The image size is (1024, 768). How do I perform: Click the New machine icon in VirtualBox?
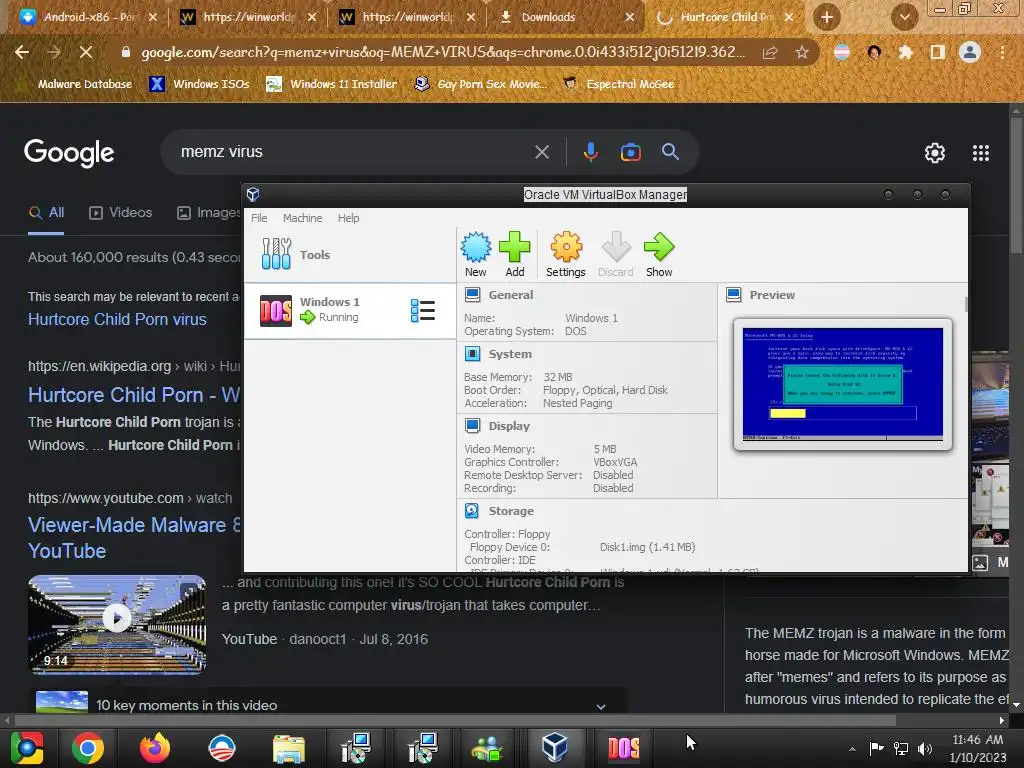(x=475, y=247)
